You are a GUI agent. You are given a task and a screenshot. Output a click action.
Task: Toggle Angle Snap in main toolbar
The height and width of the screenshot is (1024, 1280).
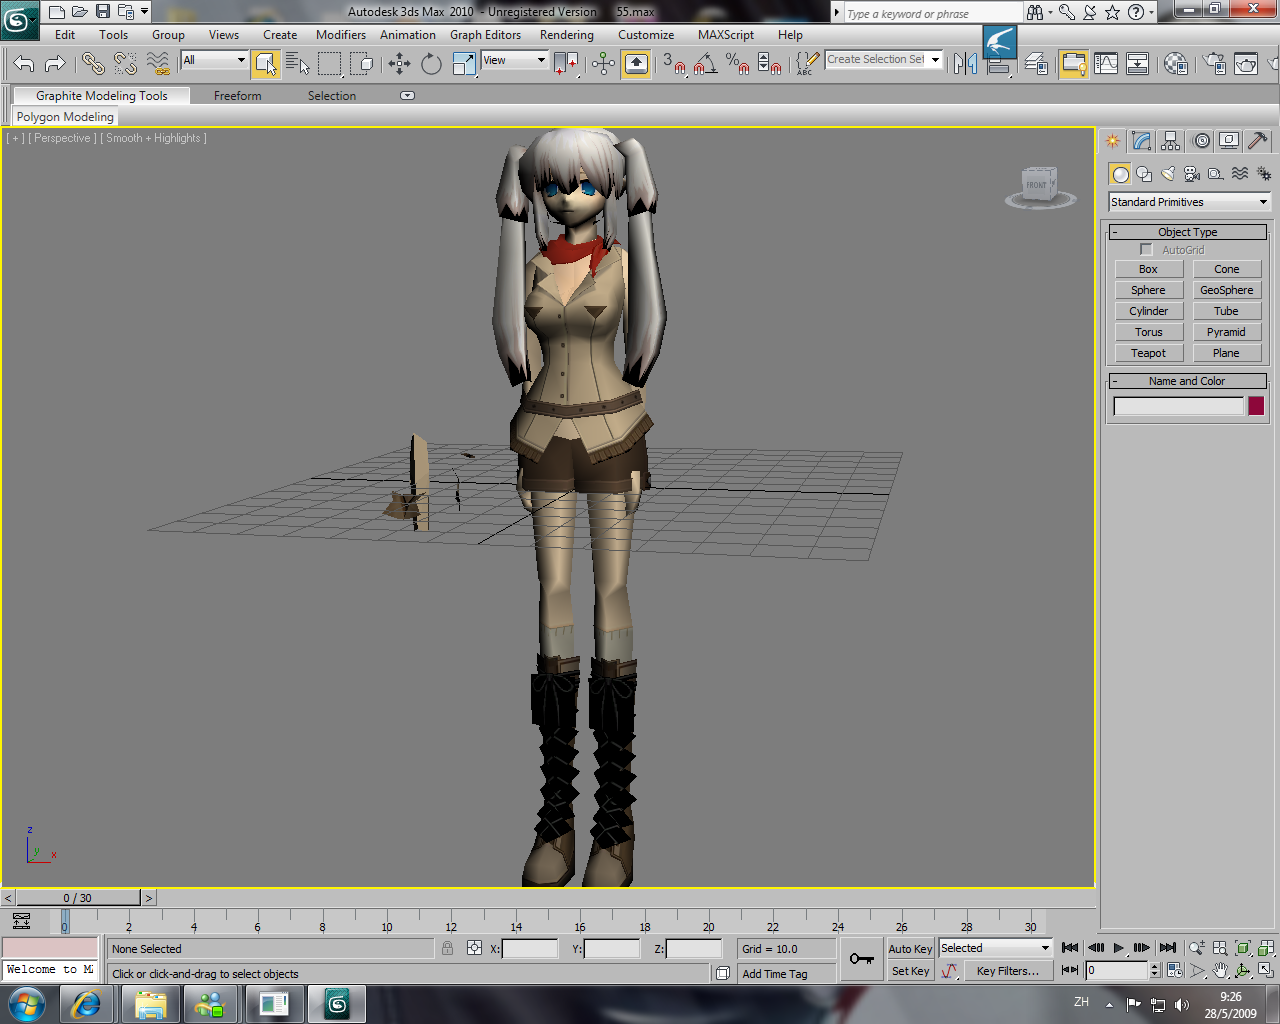pyautogui.click(x=705, y=64)
